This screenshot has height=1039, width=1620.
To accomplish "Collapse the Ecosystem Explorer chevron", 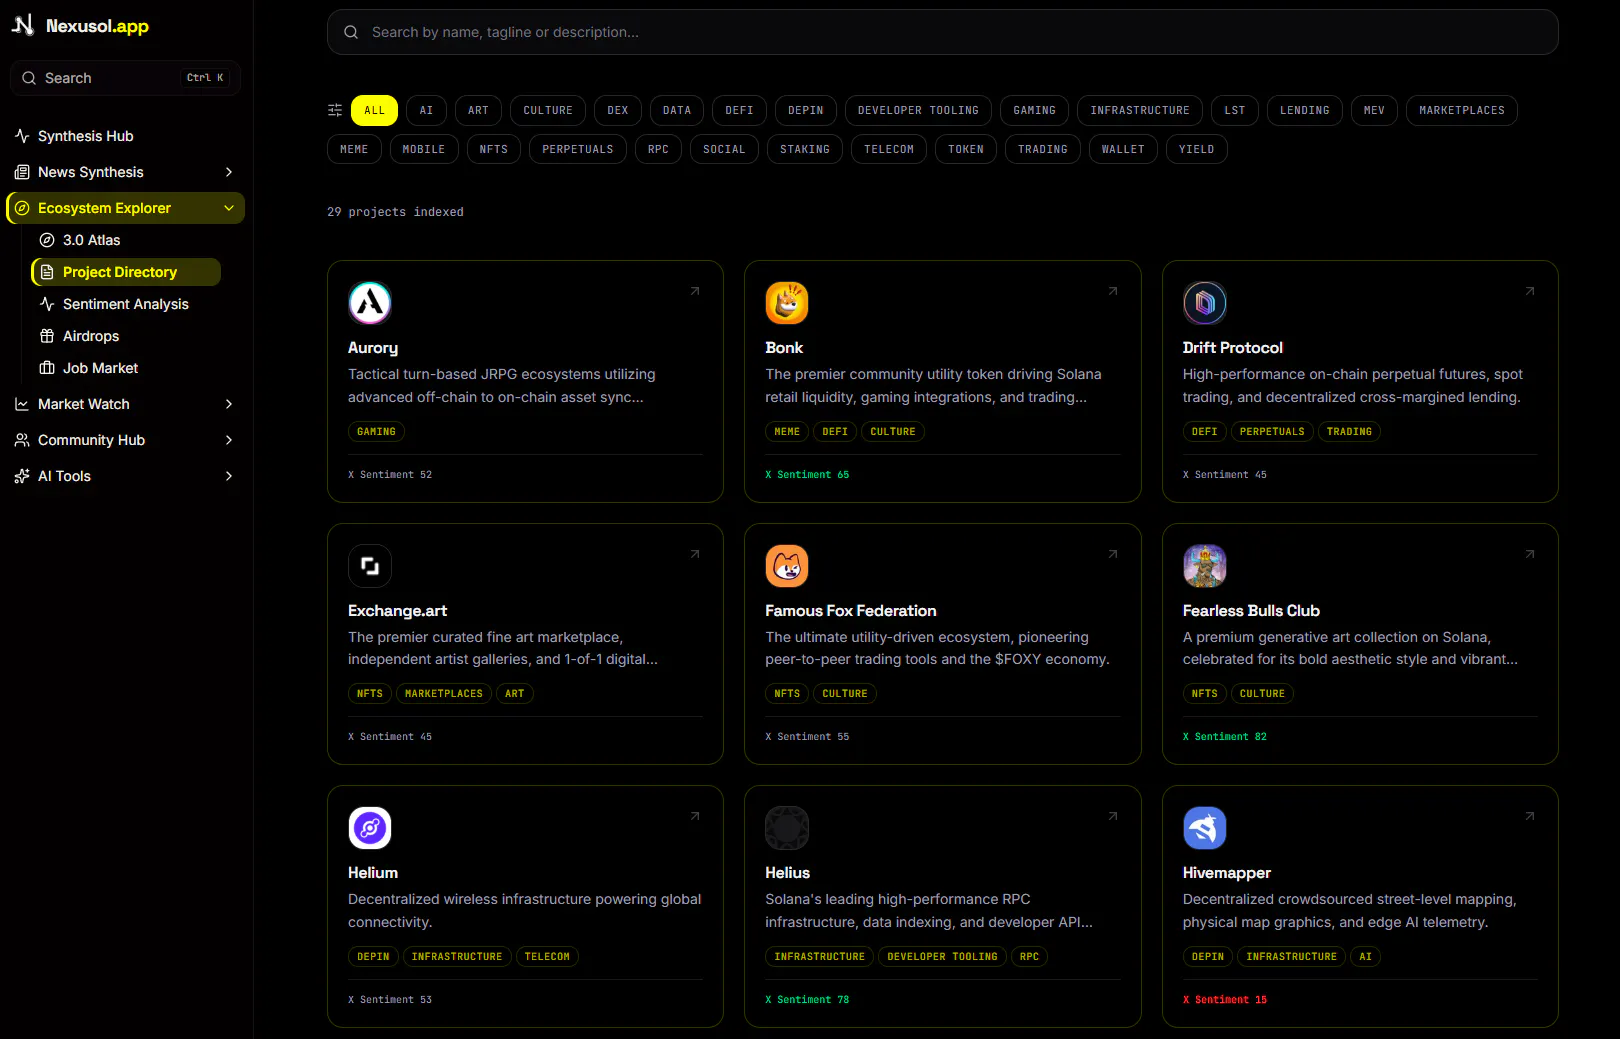I will [x=229, y=208].
